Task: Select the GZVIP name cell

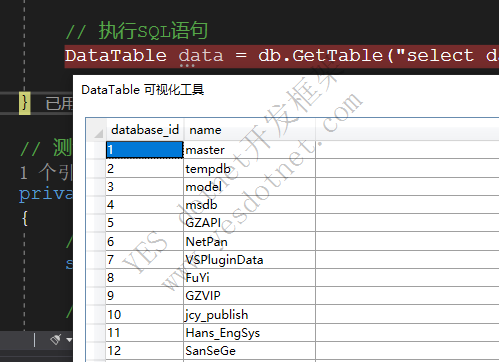Action: [x=249, y=296]
